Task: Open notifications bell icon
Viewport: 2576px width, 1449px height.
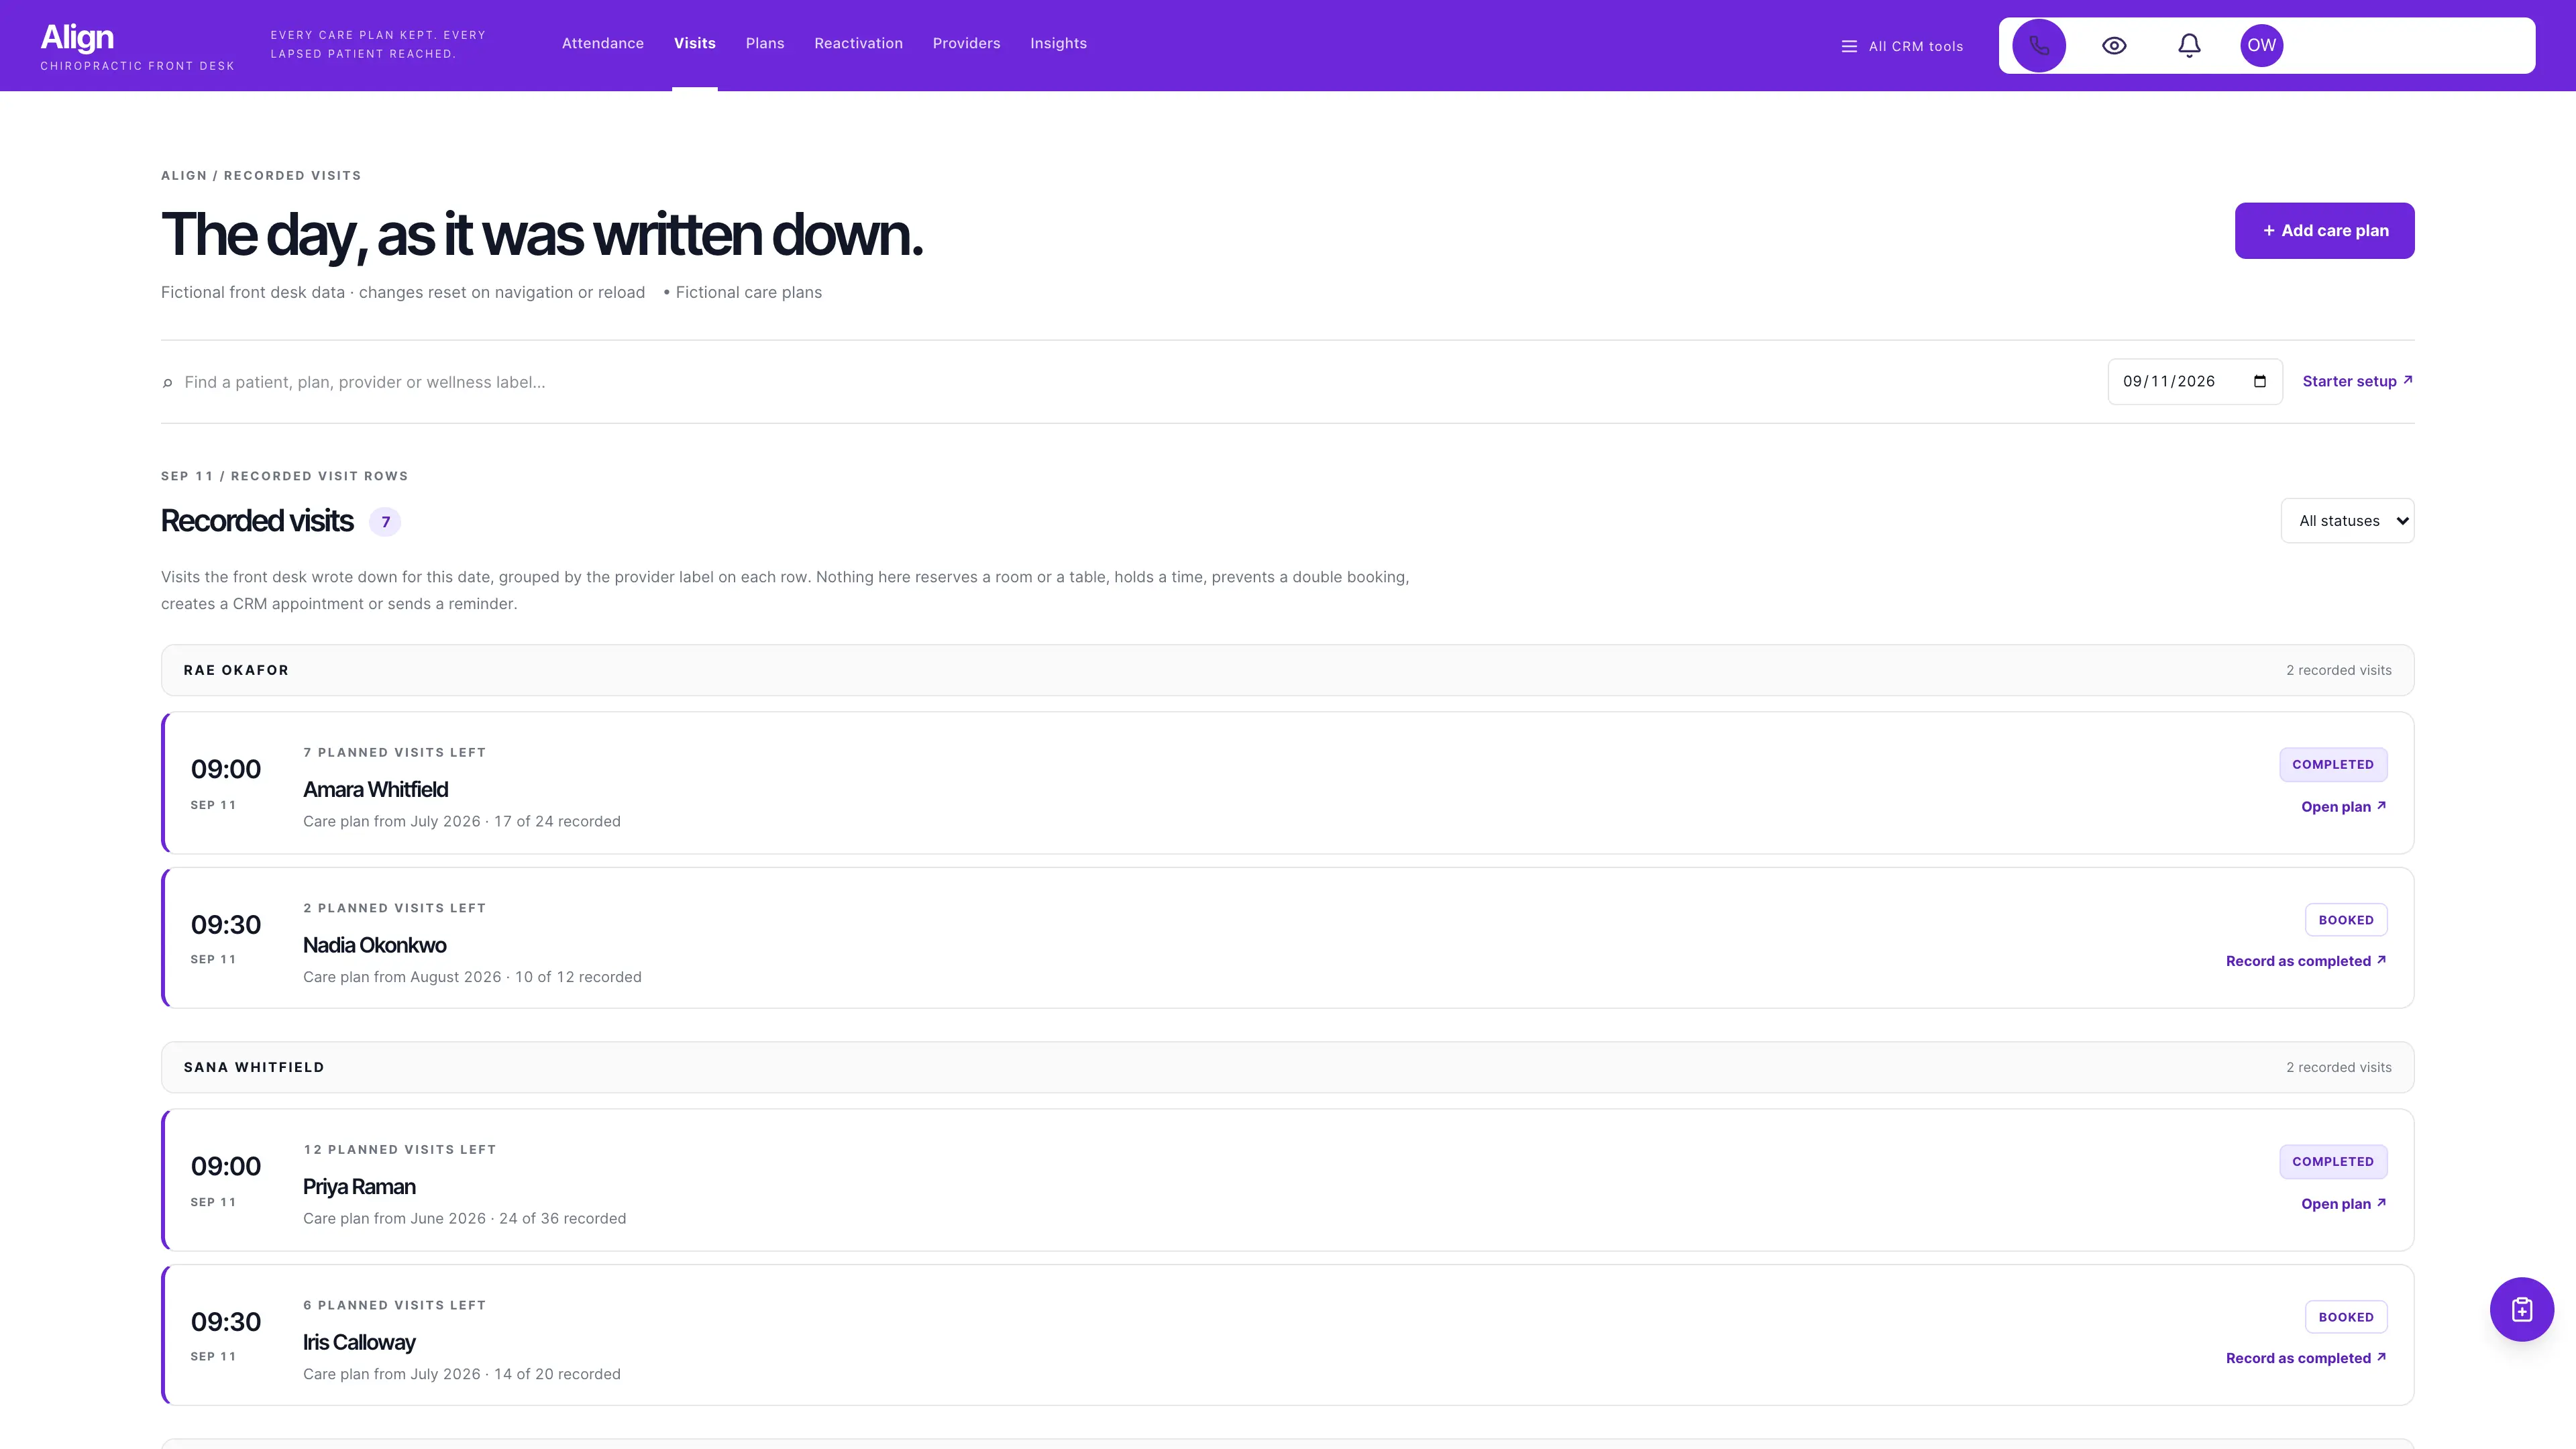Action: point(2189,45)
